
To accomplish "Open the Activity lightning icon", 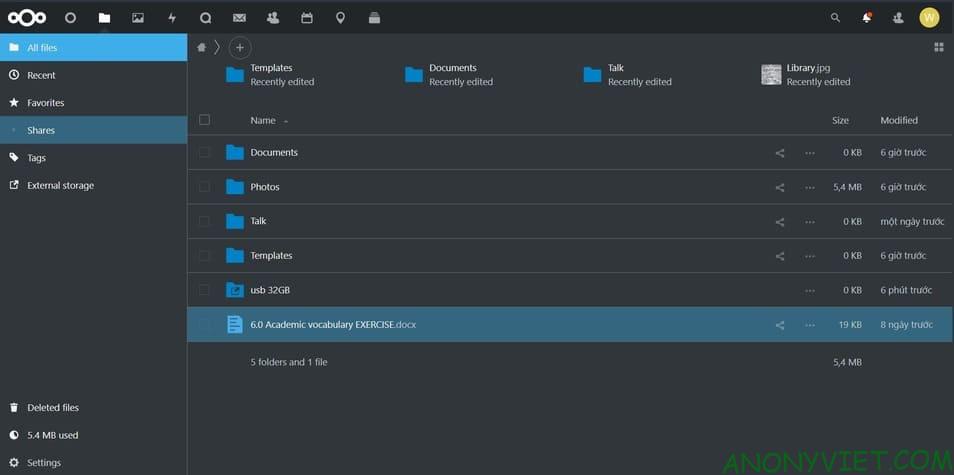I will click(171, 18).
